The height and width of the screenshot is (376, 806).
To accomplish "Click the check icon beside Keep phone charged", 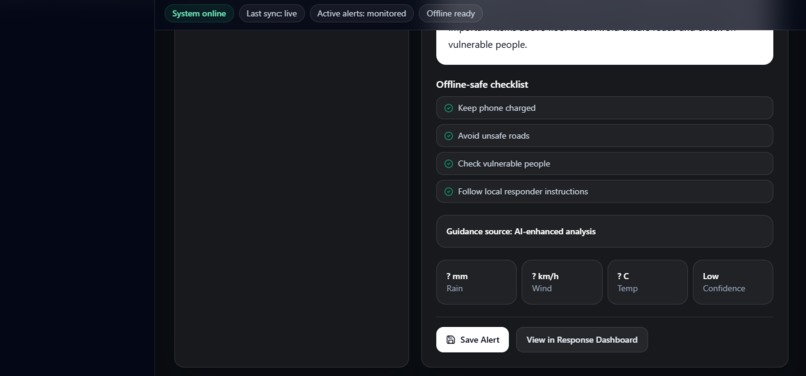I will (449, 108).
